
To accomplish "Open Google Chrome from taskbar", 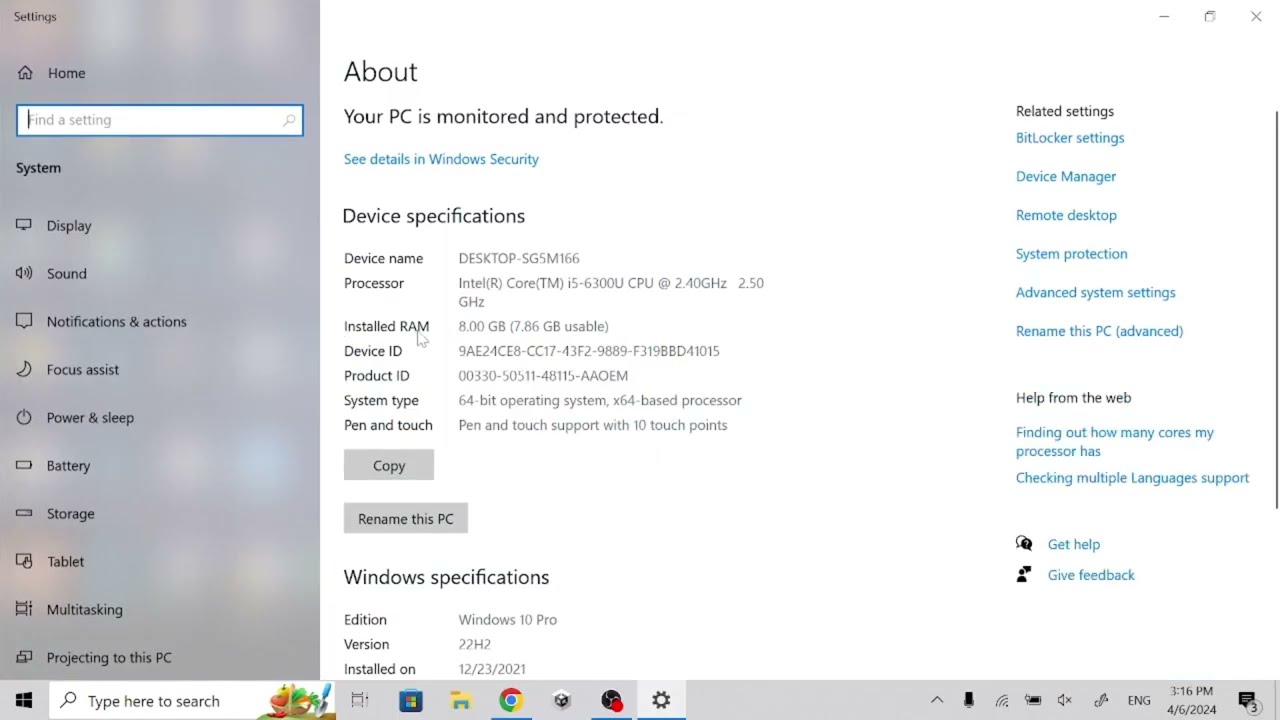I will click(x=511, y=701).
